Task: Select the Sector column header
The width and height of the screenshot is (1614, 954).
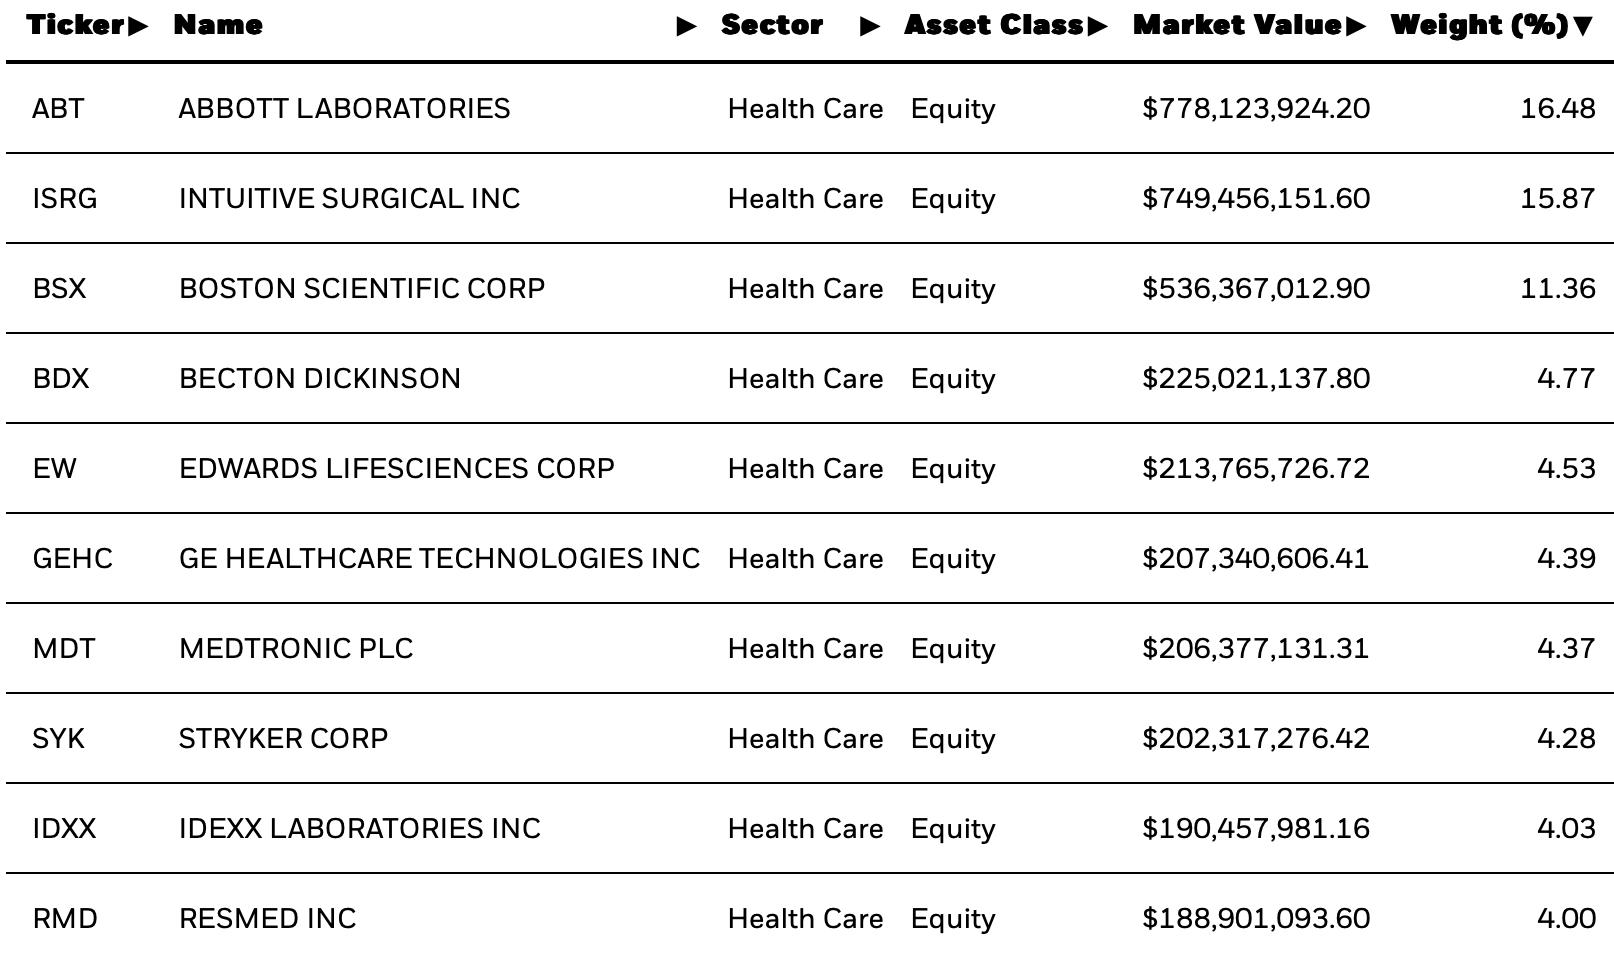Action: [x=772, y=25]
